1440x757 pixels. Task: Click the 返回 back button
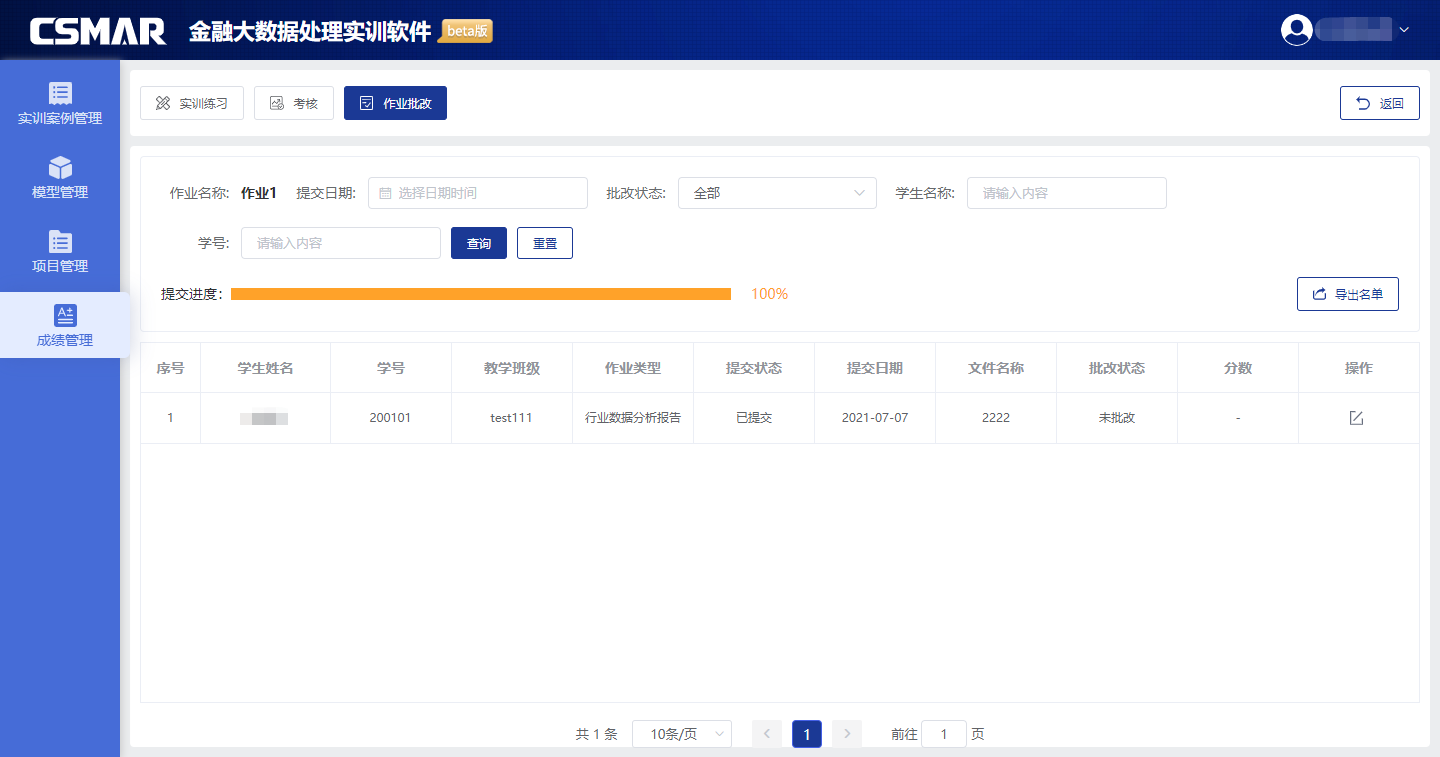1379,103
